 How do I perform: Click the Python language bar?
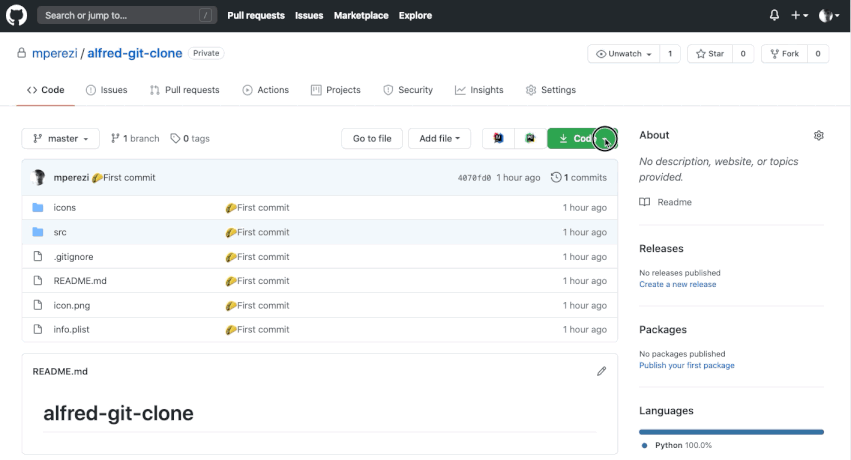pyautogui.click(x=731, y=432)
